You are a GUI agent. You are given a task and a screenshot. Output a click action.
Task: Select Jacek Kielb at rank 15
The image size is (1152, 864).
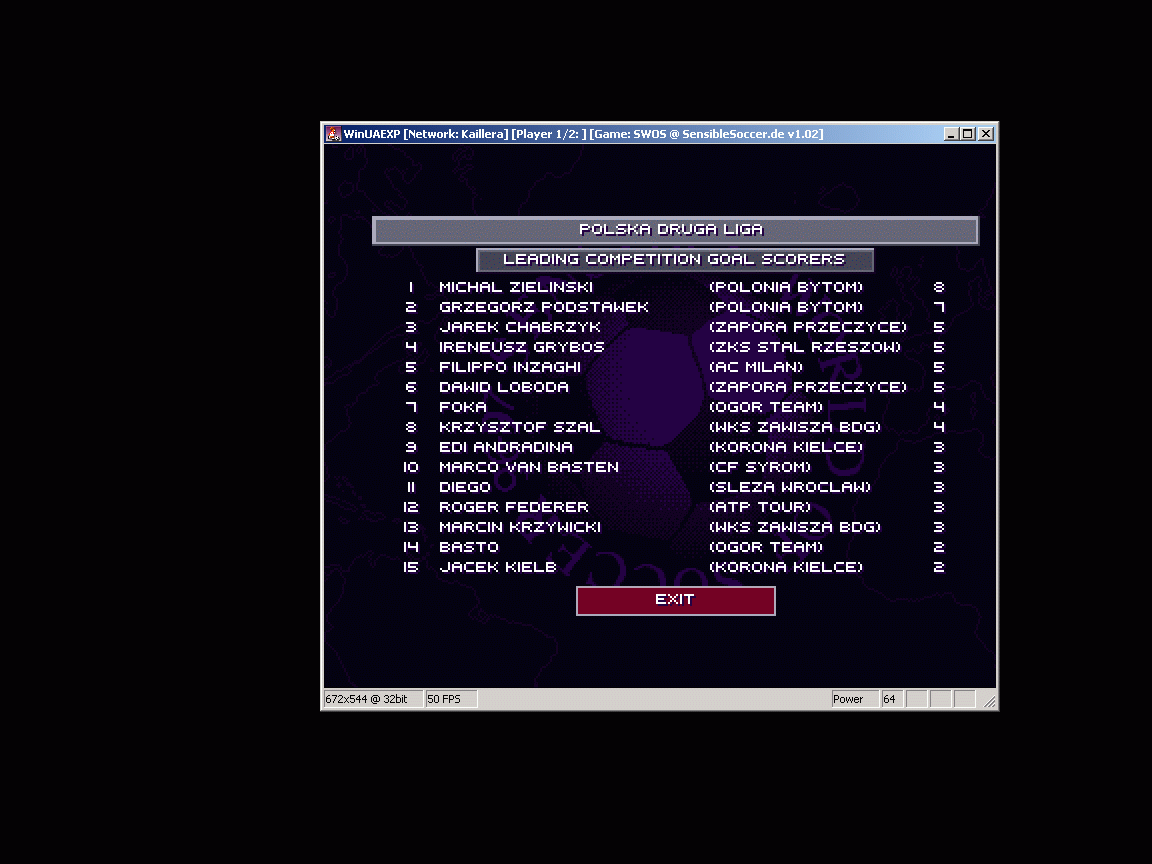(498, 567)
